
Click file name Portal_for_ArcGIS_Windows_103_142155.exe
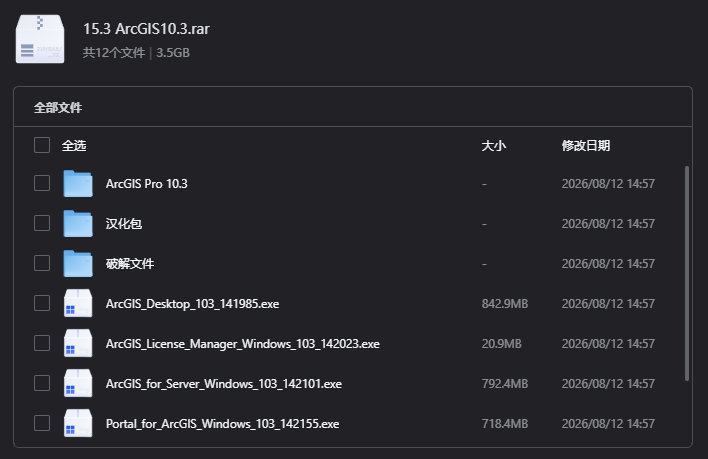click(x=222, y=424)
